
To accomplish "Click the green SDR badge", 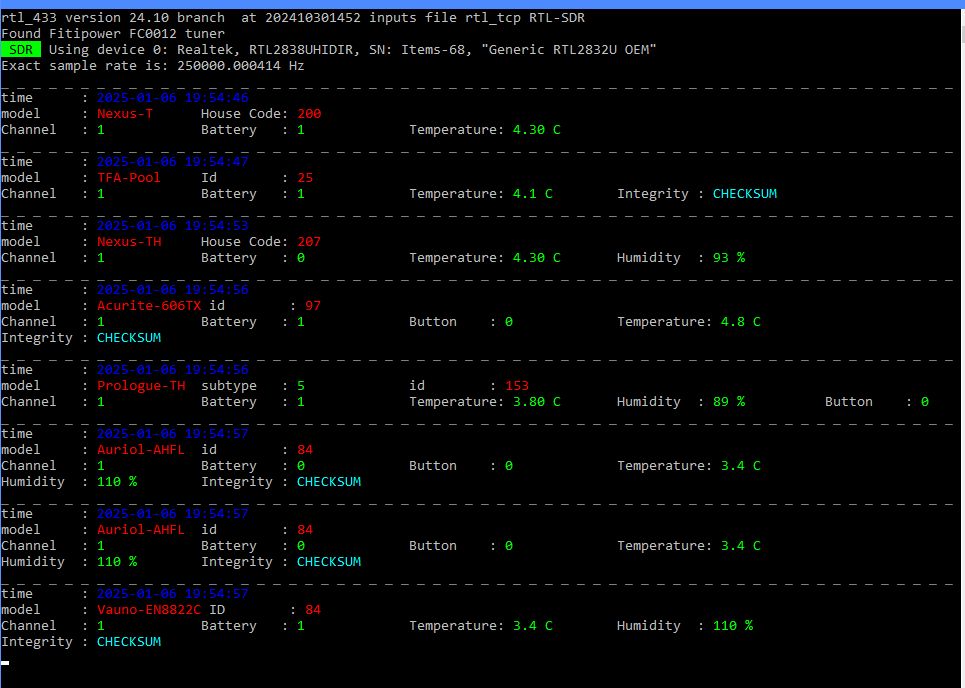I will (x=20, y=49).
